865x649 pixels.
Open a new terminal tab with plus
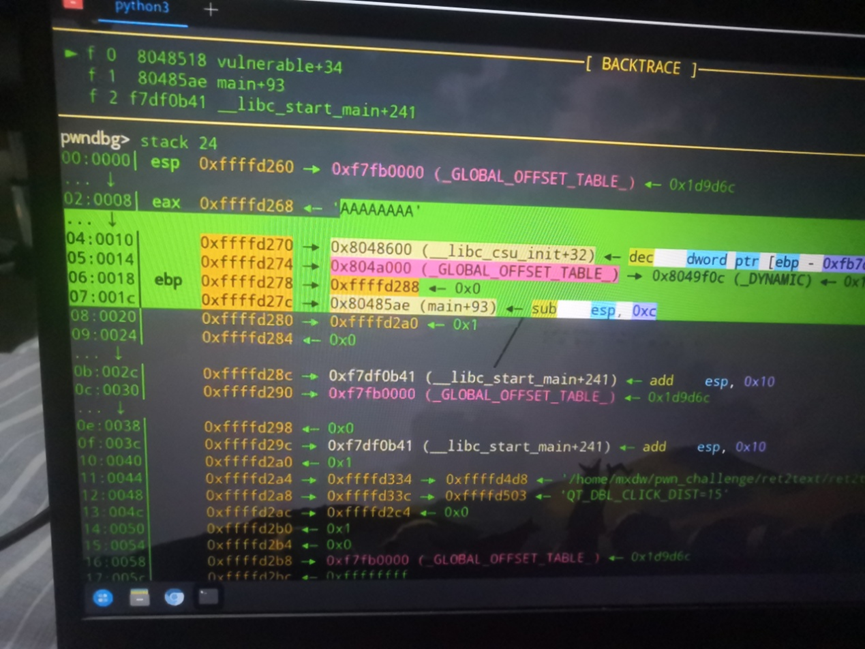[x=211, y=10]
